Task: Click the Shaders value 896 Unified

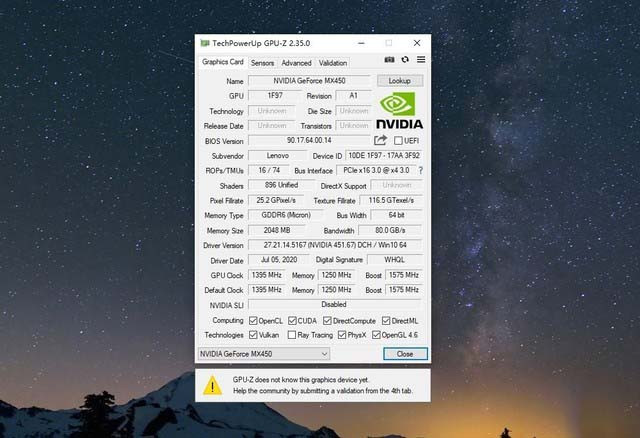Action: (x=281, y=185)
